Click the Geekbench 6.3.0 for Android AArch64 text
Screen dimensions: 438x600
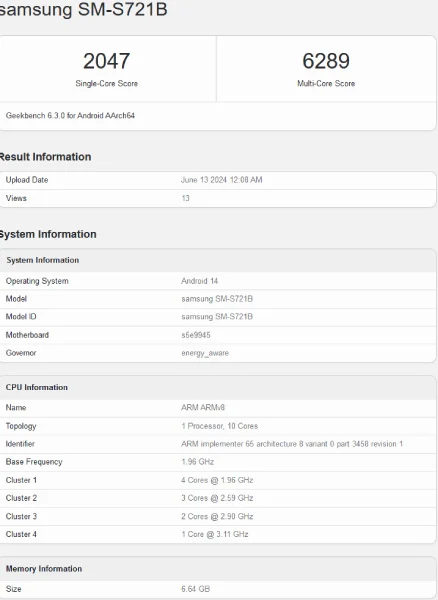(x=70, y=116)
